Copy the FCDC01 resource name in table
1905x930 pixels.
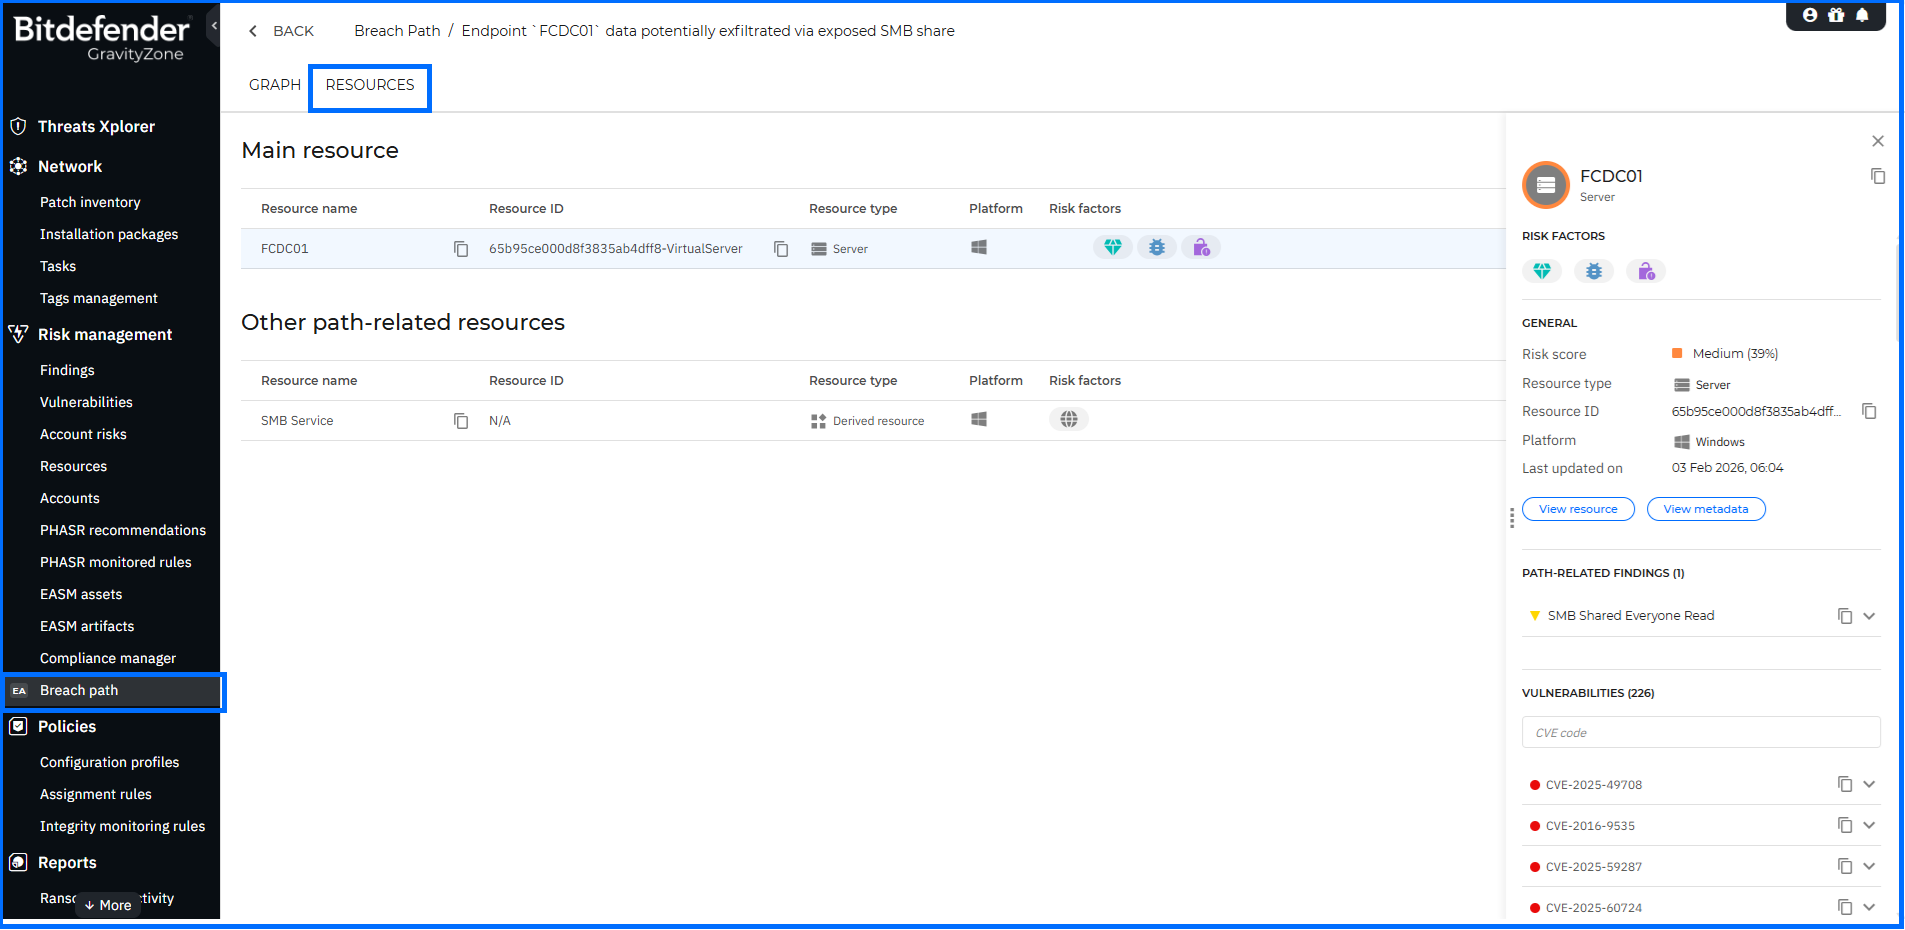point(461,249)
